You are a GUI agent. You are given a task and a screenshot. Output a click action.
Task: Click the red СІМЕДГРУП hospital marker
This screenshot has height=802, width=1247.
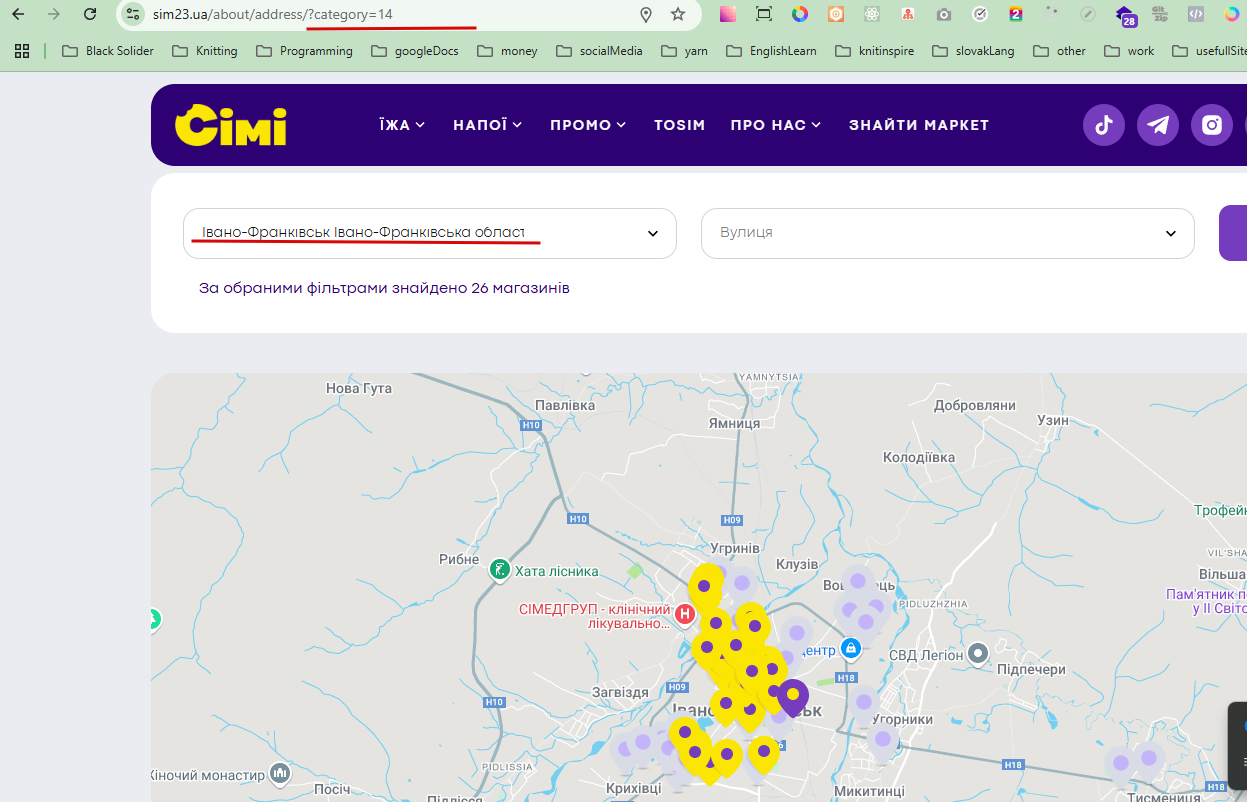(x=685, y=614)
